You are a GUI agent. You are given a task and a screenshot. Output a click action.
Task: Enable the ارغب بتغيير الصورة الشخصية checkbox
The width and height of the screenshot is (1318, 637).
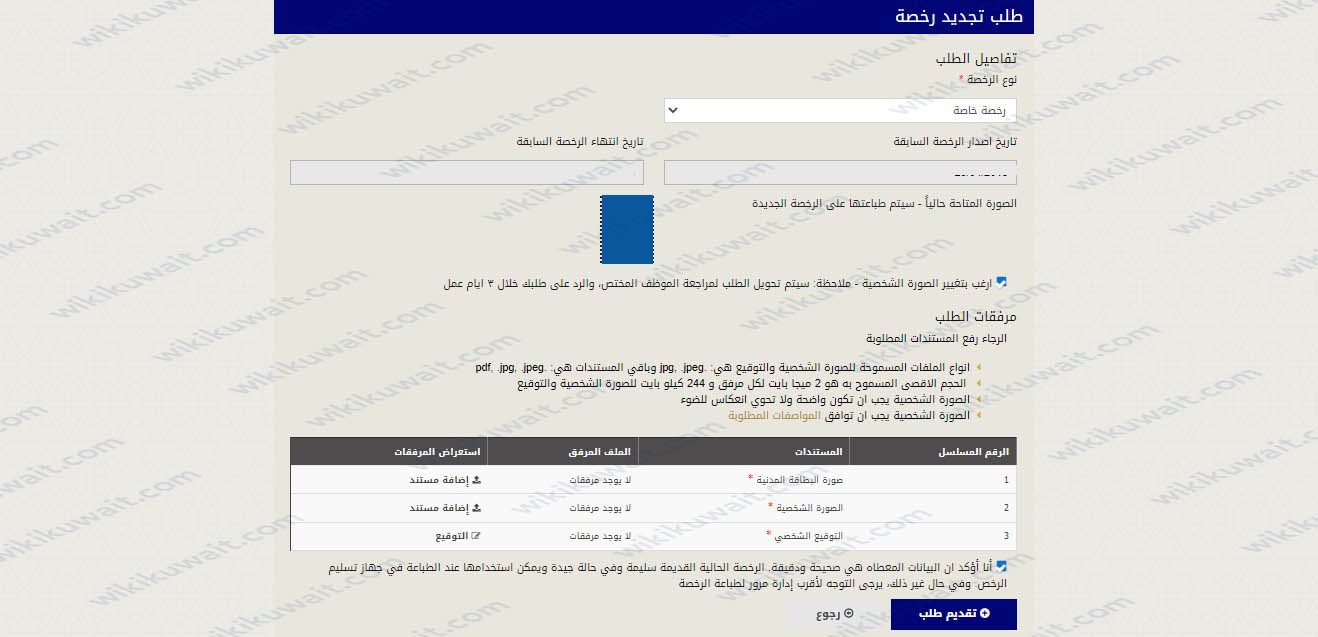point(1003,282)
